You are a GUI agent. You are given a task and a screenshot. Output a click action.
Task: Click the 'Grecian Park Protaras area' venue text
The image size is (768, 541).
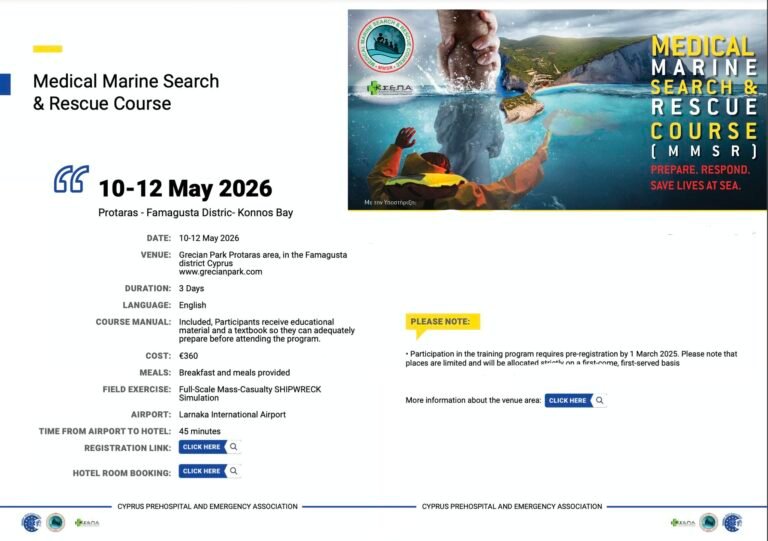click(x=263, y=259)
